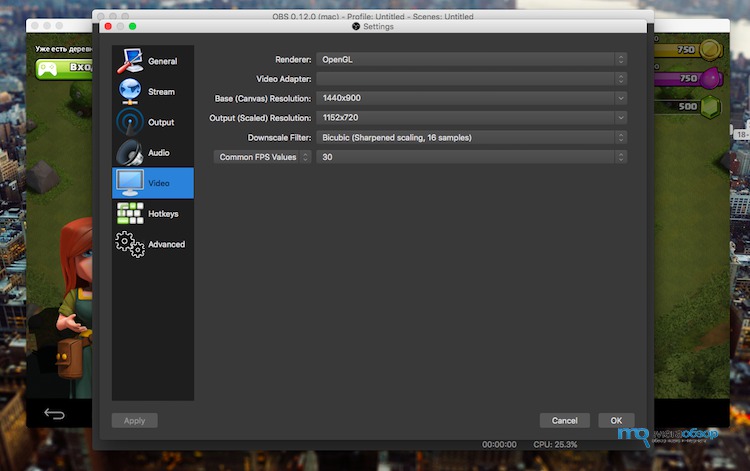Open the Hotkeys keyboard icon
The width and height of the screenshot is (750, 471).
click(x=130, y=213)
